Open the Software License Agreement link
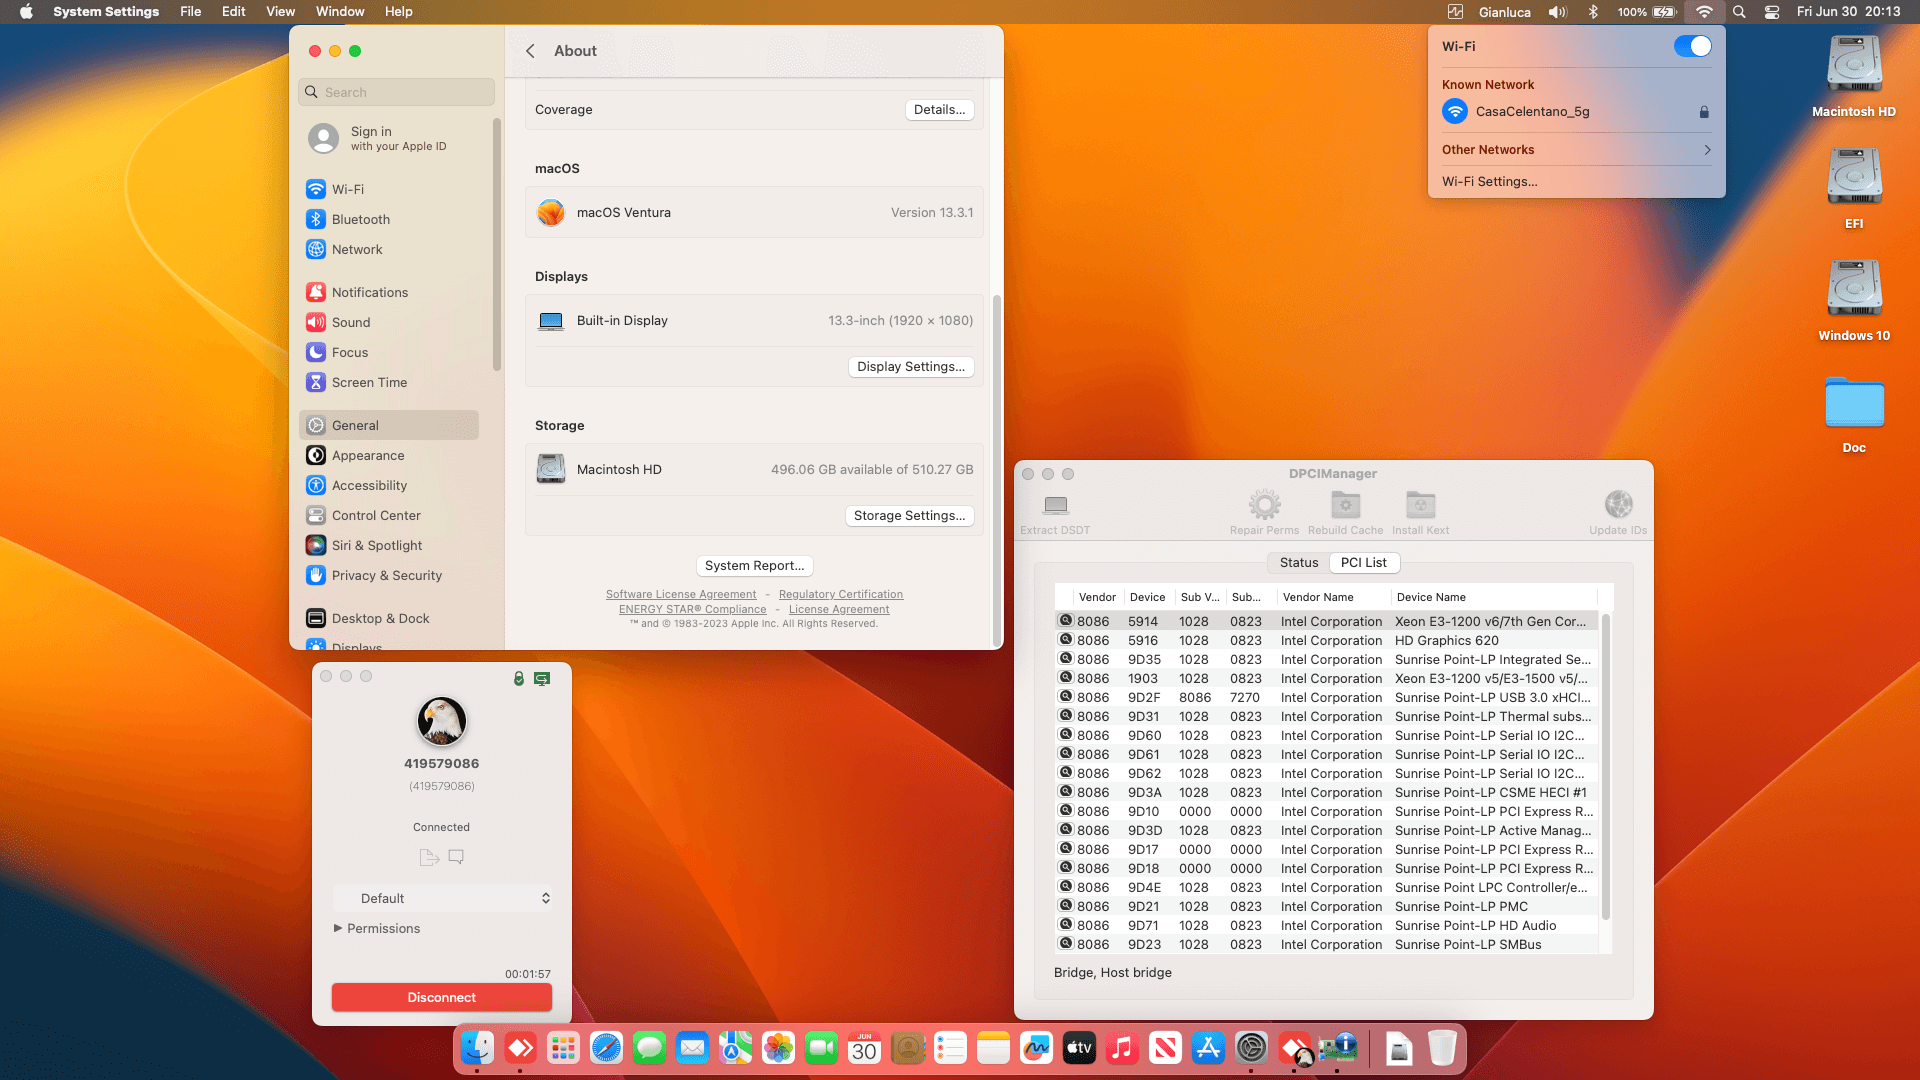Screen dimensions: 1920x1080 tap(681, 594)
